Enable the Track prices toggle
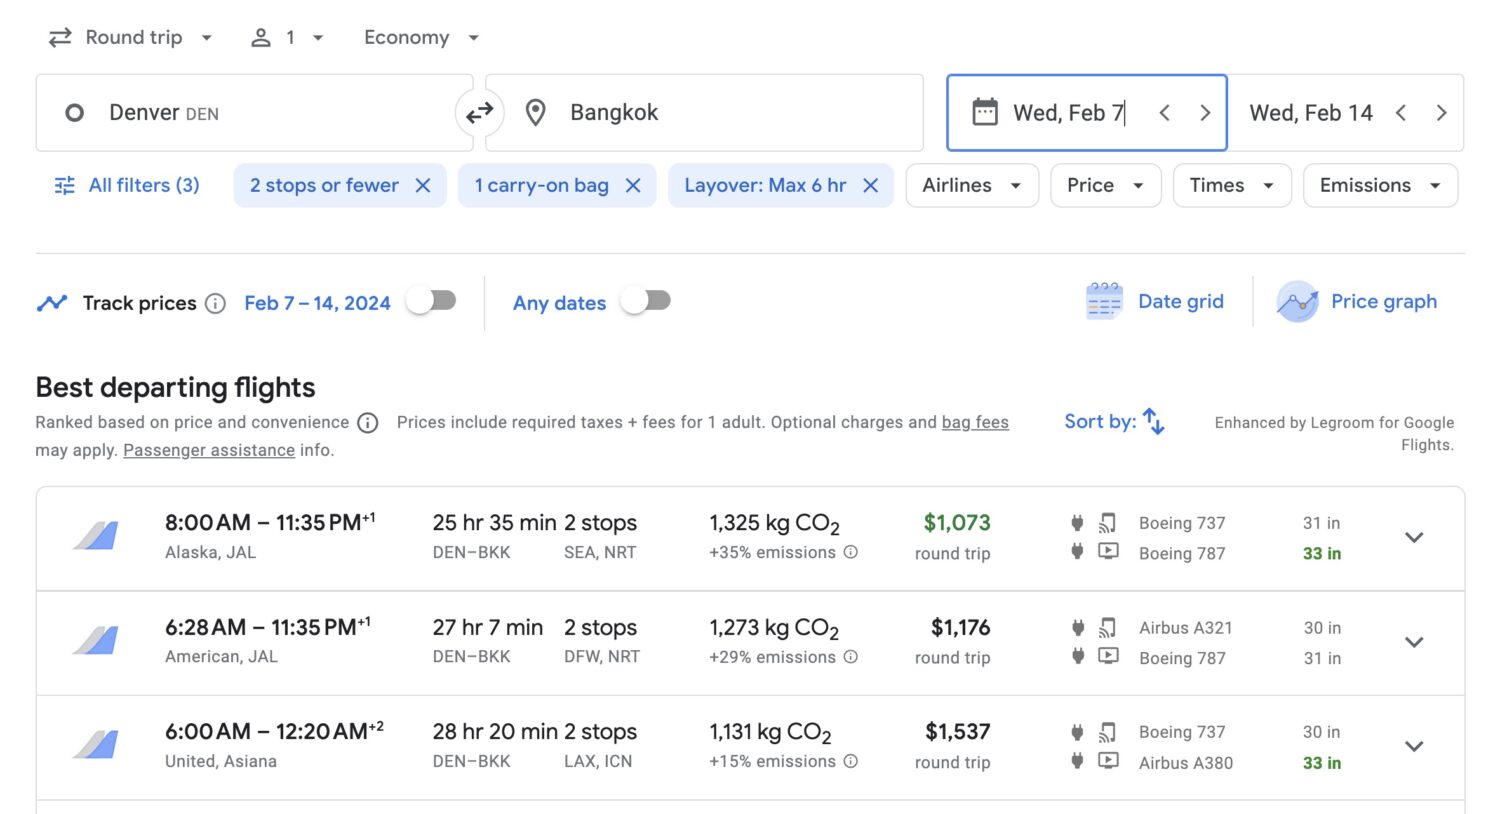The height and width of the screenshot is (814, 1500). [431, 301]
